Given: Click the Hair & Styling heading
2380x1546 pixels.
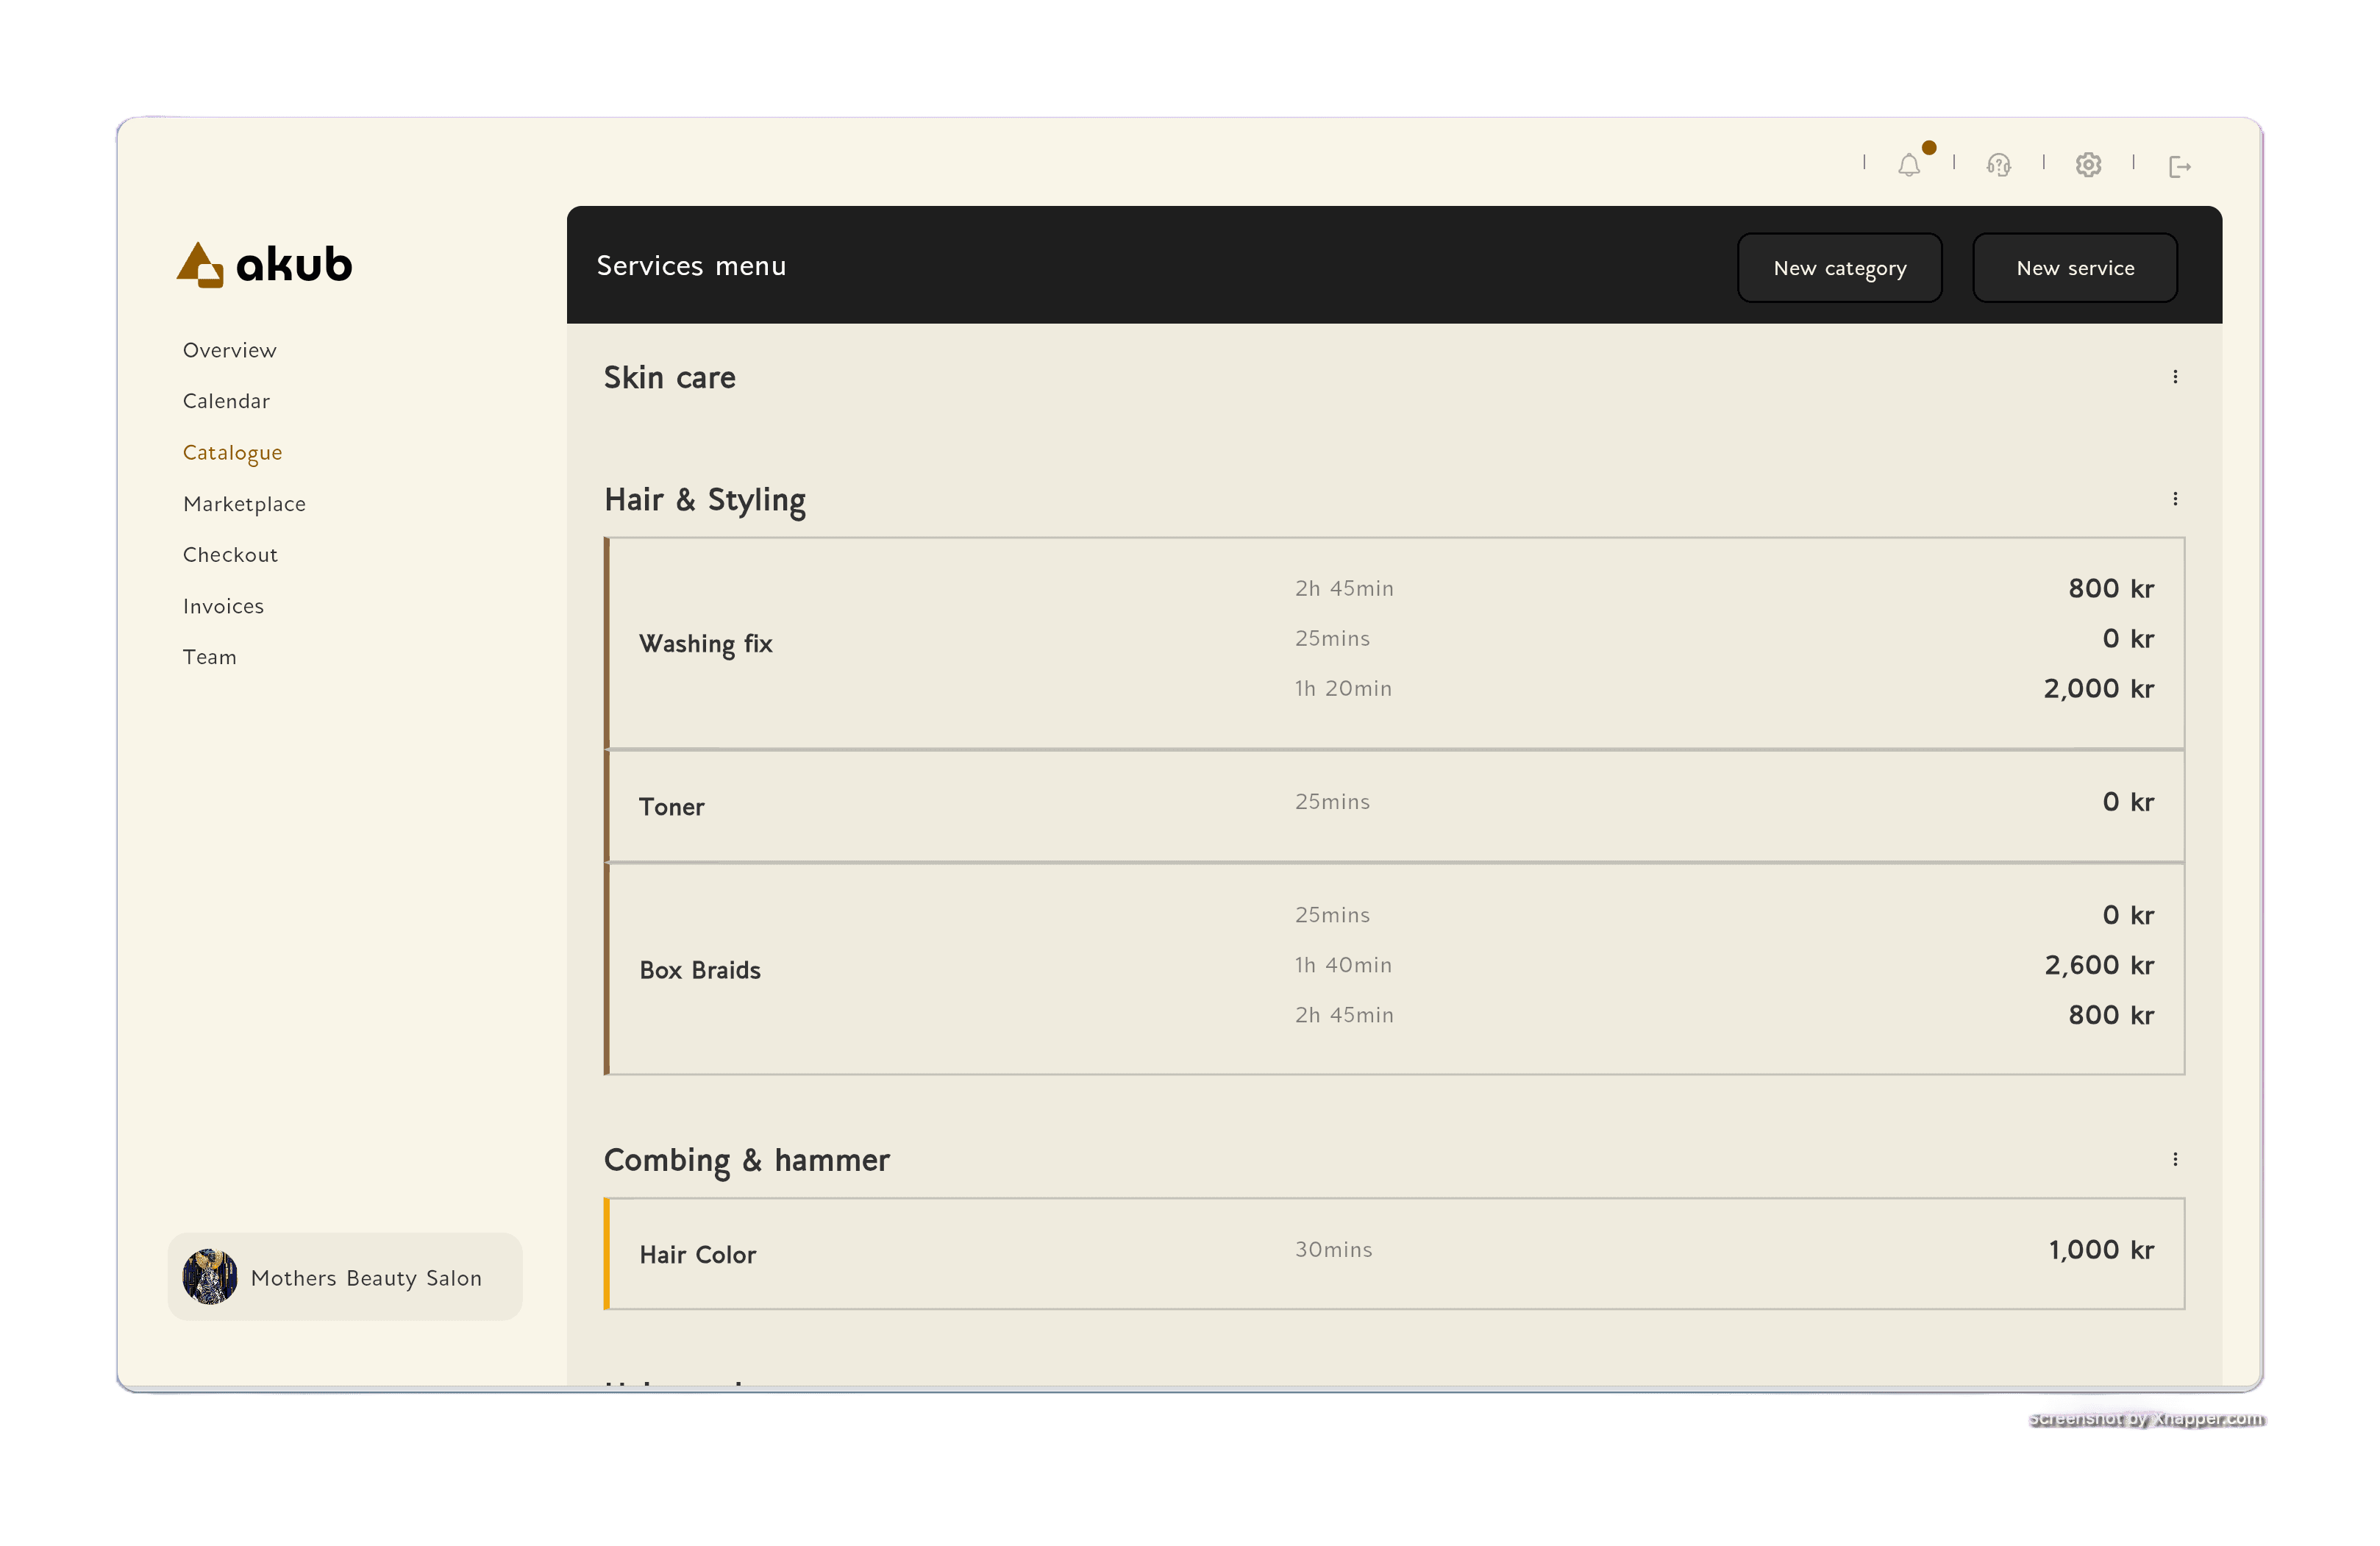Looking at the screenshot, I should 704,500.
